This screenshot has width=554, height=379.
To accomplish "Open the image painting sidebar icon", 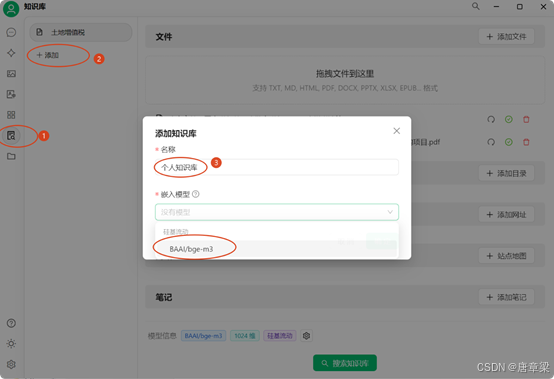I will tap(11, 73).
